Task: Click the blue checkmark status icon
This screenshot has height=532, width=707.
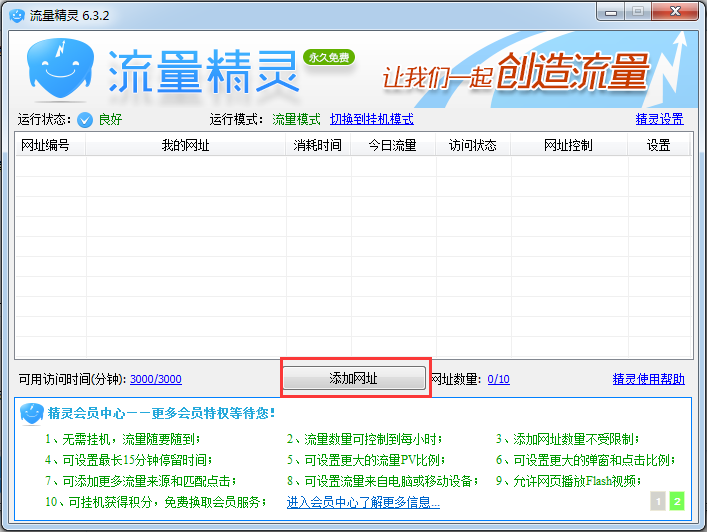Action: point(85,120)
